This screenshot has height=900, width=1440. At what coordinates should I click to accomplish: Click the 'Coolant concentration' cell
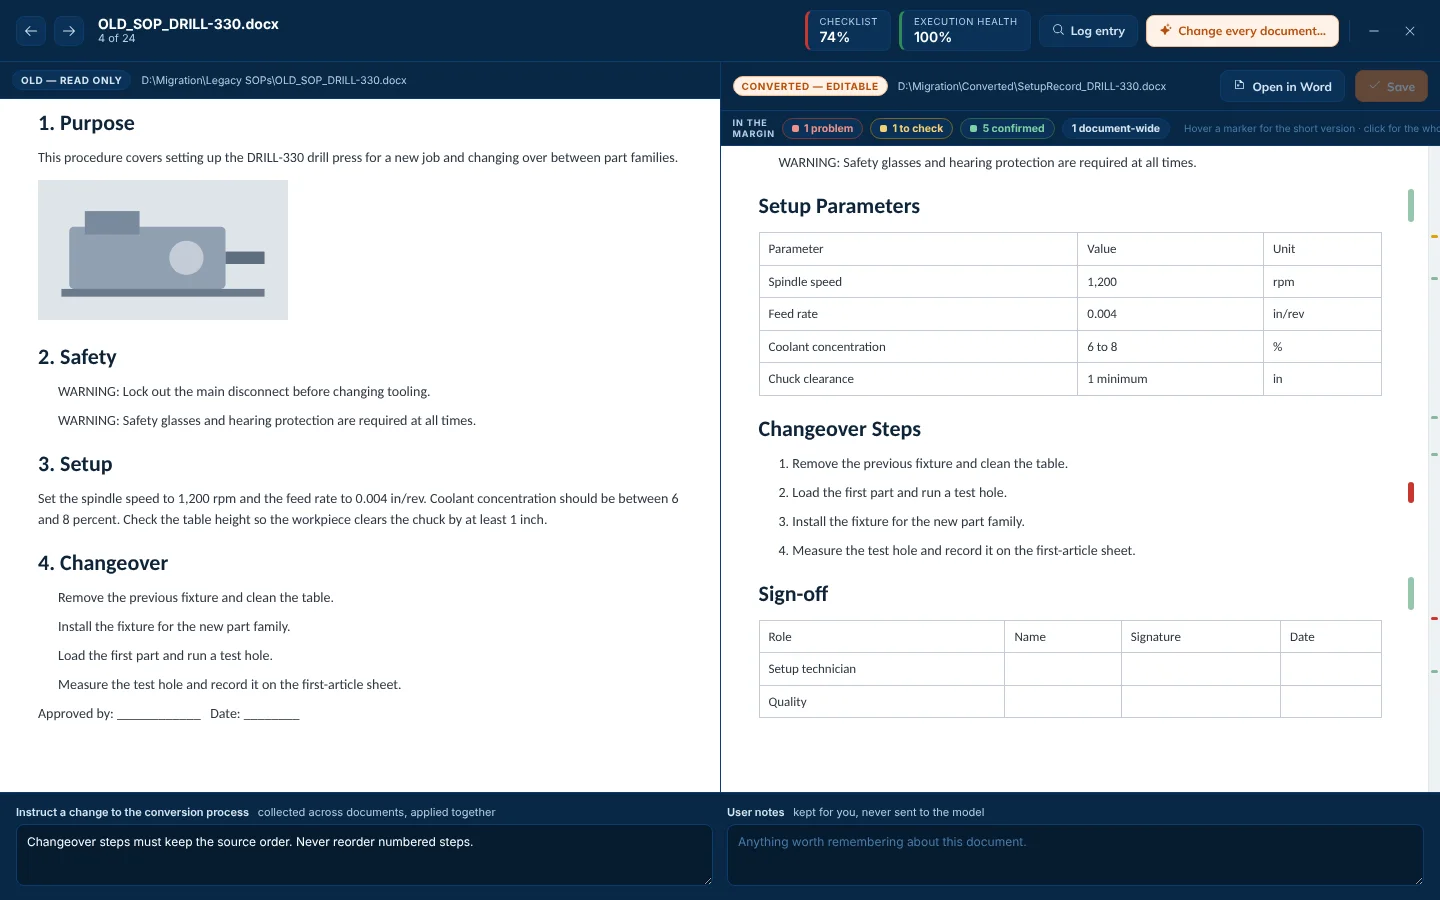click(x=918, y=347)
